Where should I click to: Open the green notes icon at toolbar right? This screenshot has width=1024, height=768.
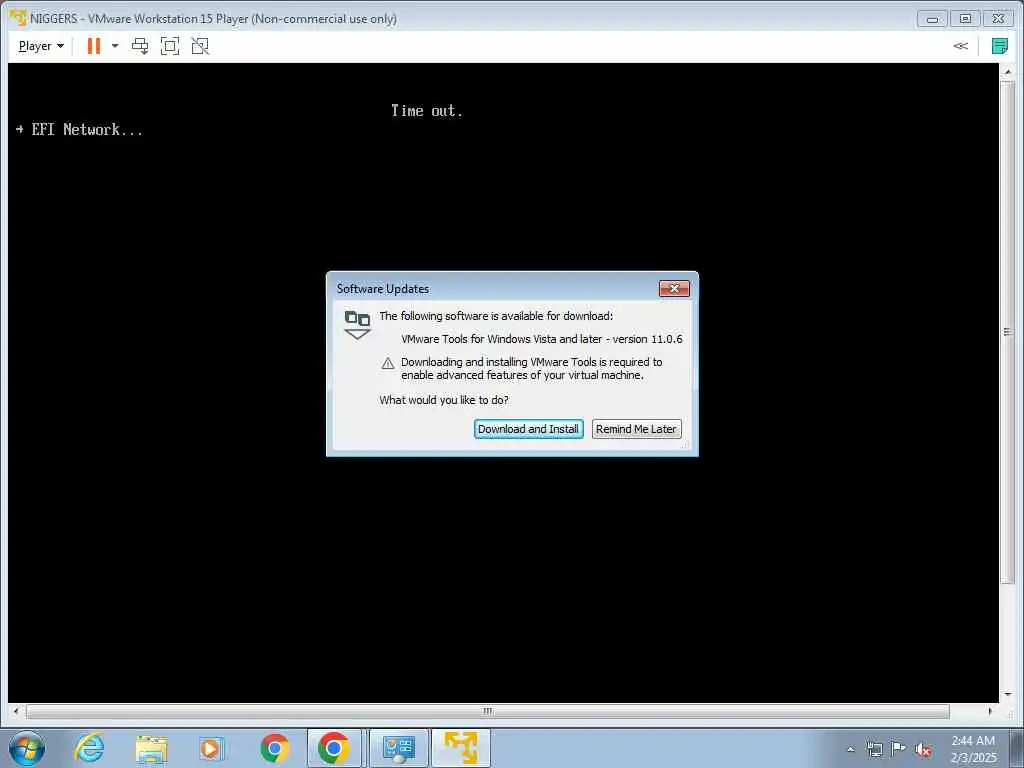click(999, 46)
